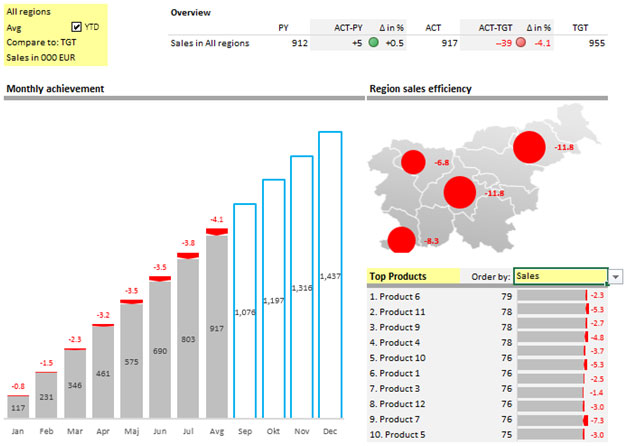Select the Avg month cell
The image size is (628, 446).
point(14,28)
